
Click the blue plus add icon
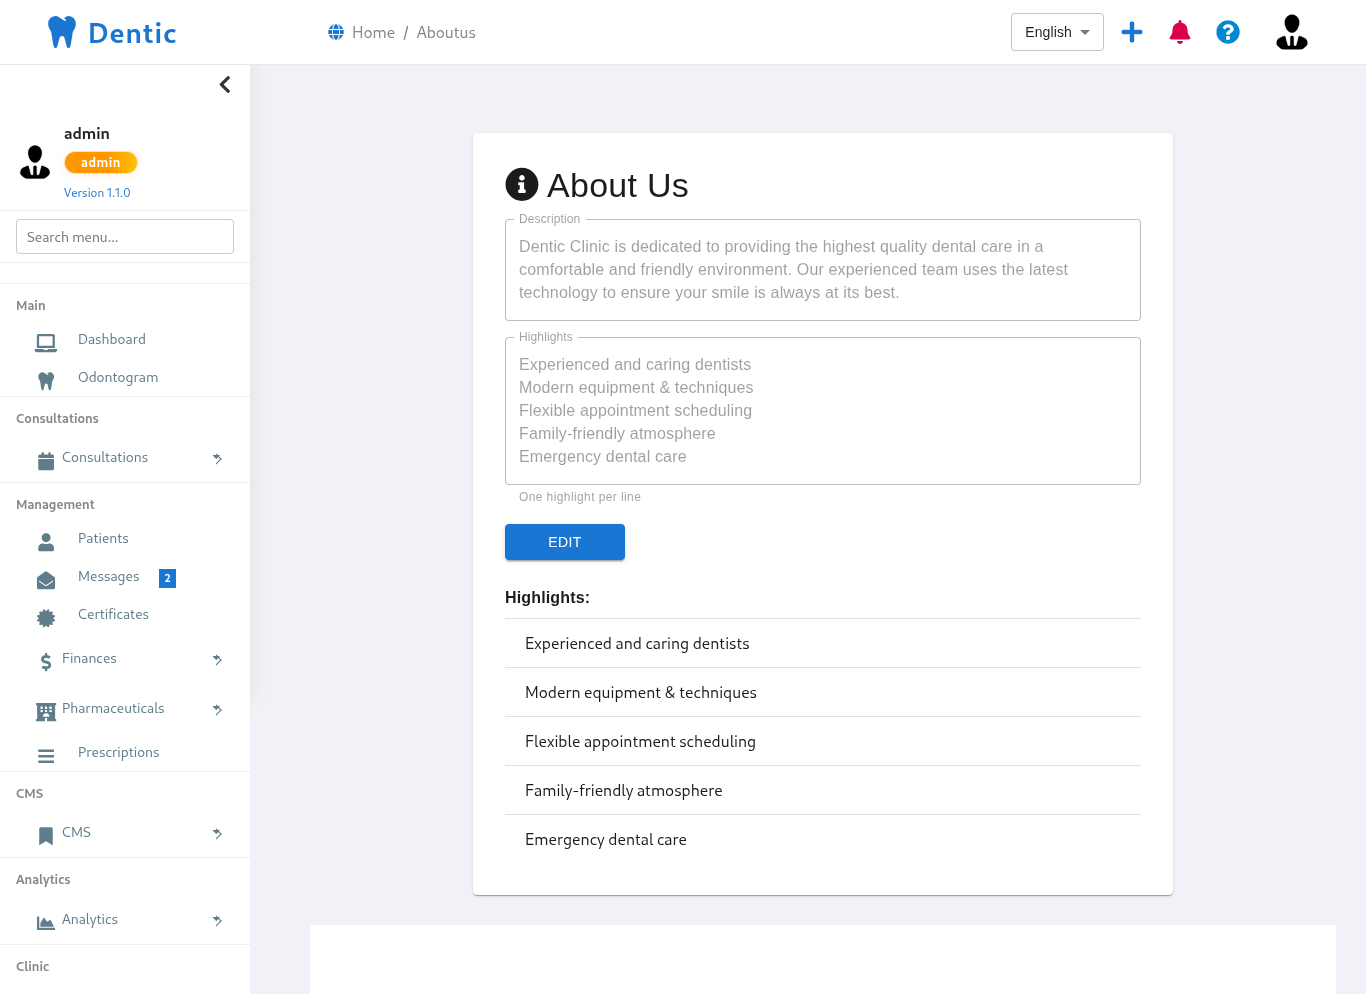tap(1132, 32)
